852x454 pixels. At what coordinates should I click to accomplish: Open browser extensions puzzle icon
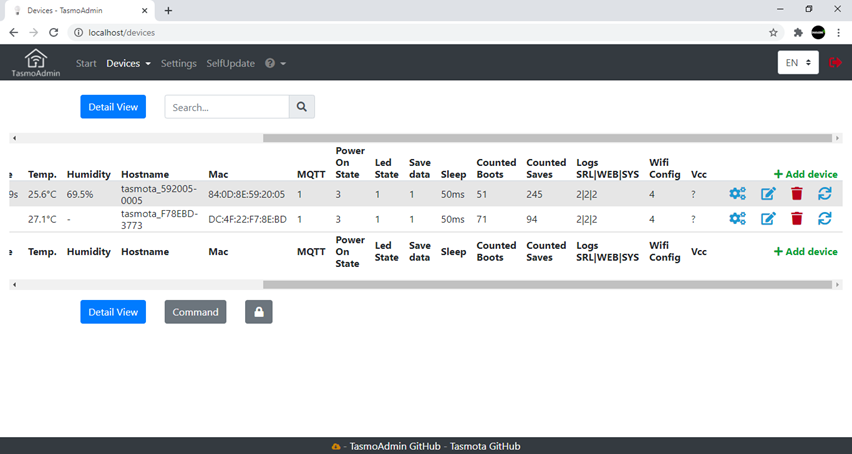tap(798, 33)
